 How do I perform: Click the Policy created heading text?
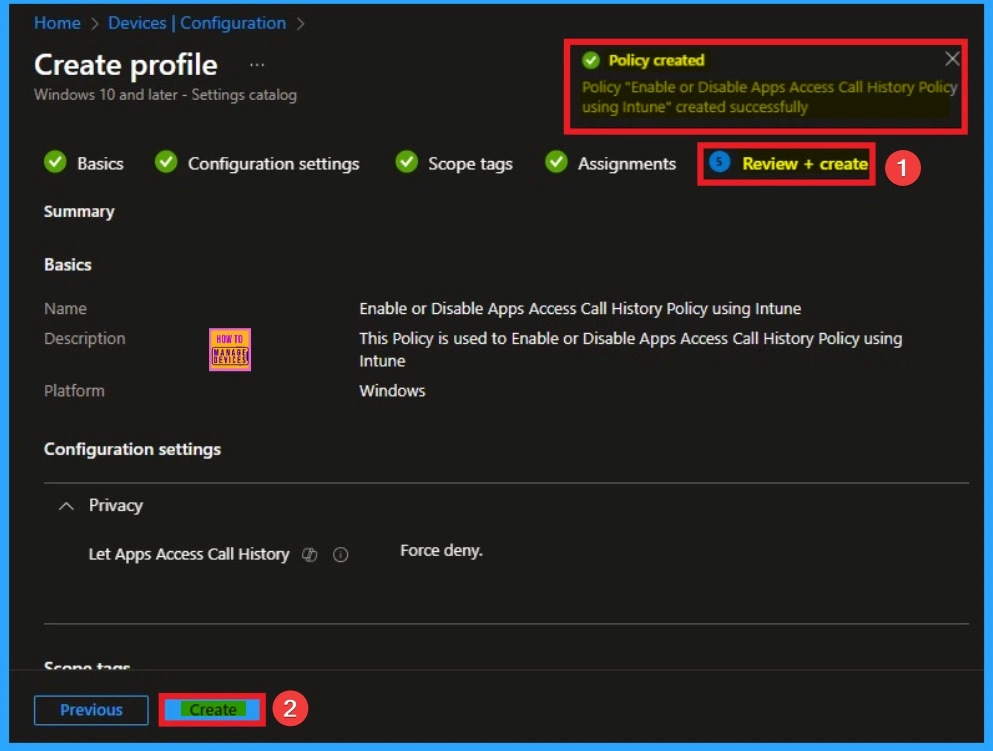656,60
